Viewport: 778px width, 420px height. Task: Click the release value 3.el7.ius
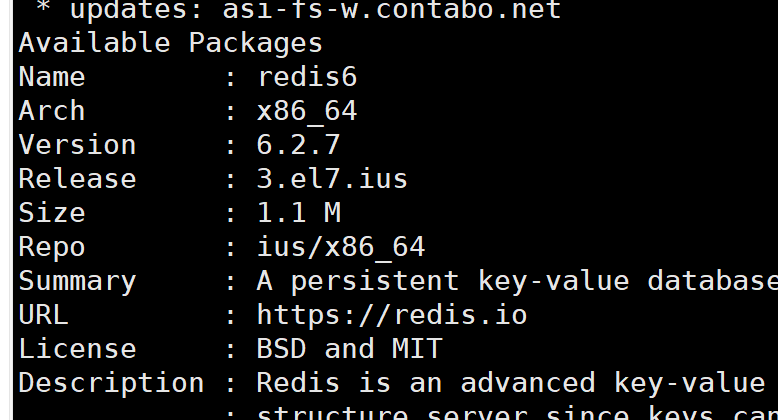coord(332,179)
